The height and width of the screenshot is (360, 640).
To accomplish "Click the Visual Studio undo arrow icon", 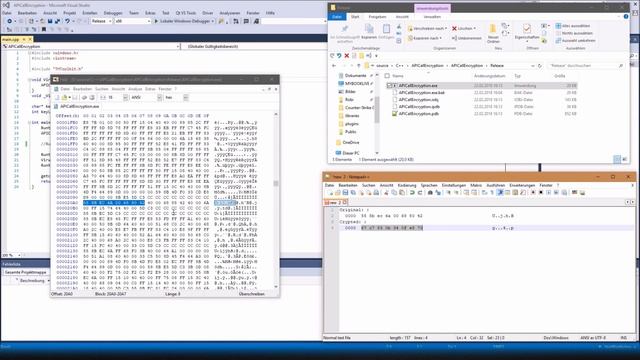I will (67, 21).
